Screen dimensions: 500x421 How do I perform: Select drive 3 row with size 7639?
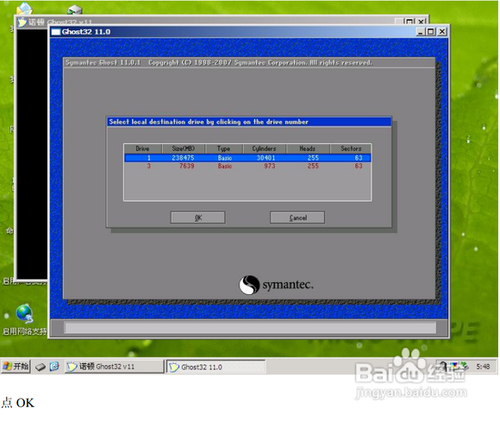247,166
